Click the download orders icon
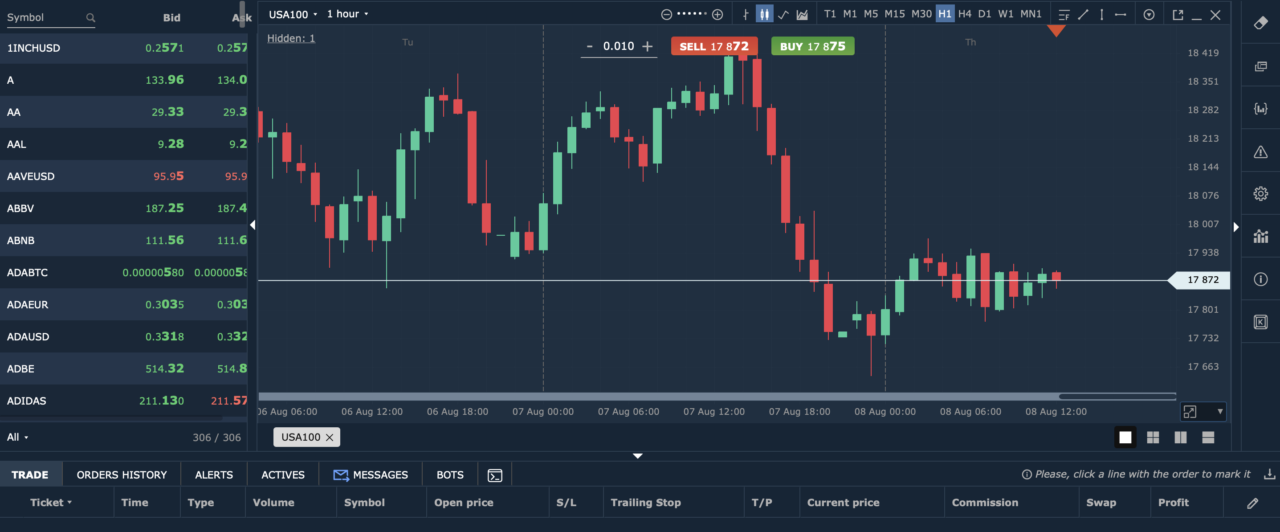 tap(1270, 474)
